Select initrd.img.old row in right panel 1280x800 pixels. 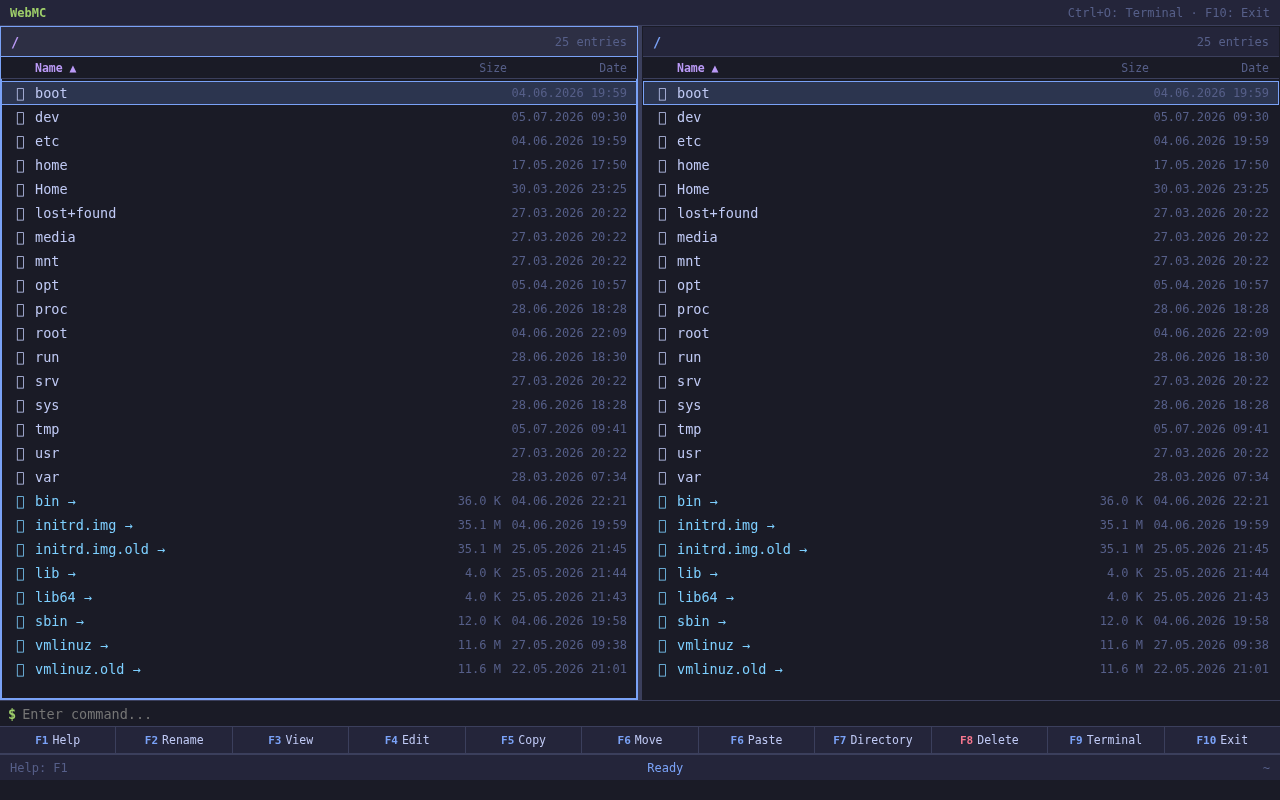coord(961,549)
